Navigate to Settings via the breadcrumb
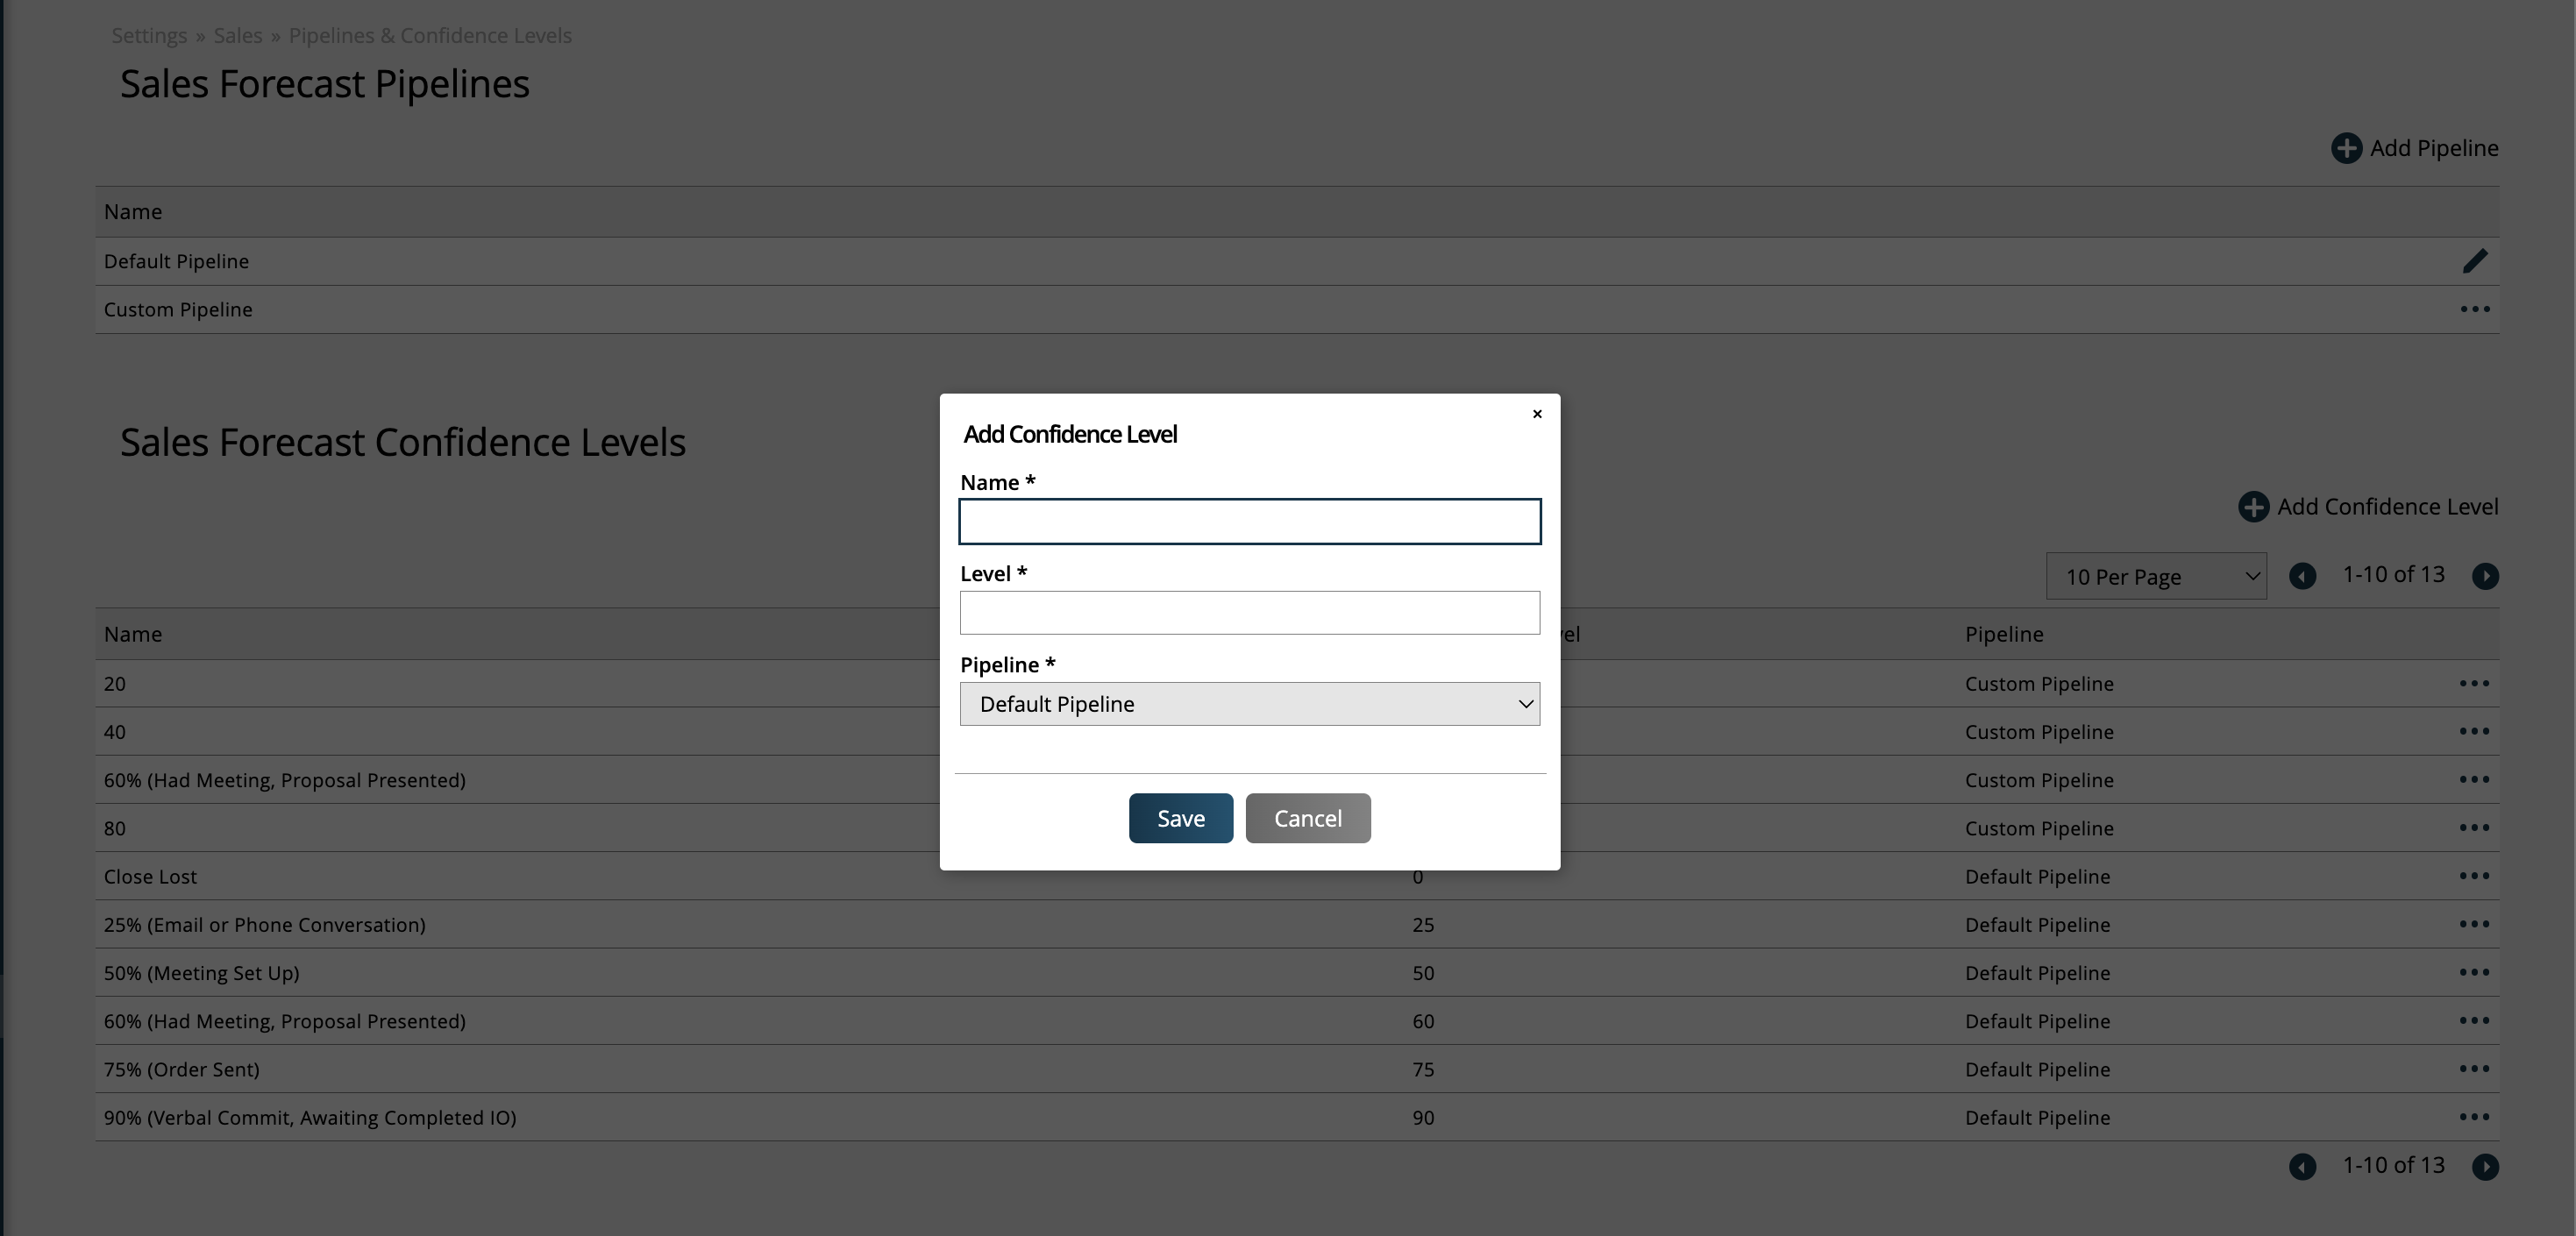 coord(149,35)
